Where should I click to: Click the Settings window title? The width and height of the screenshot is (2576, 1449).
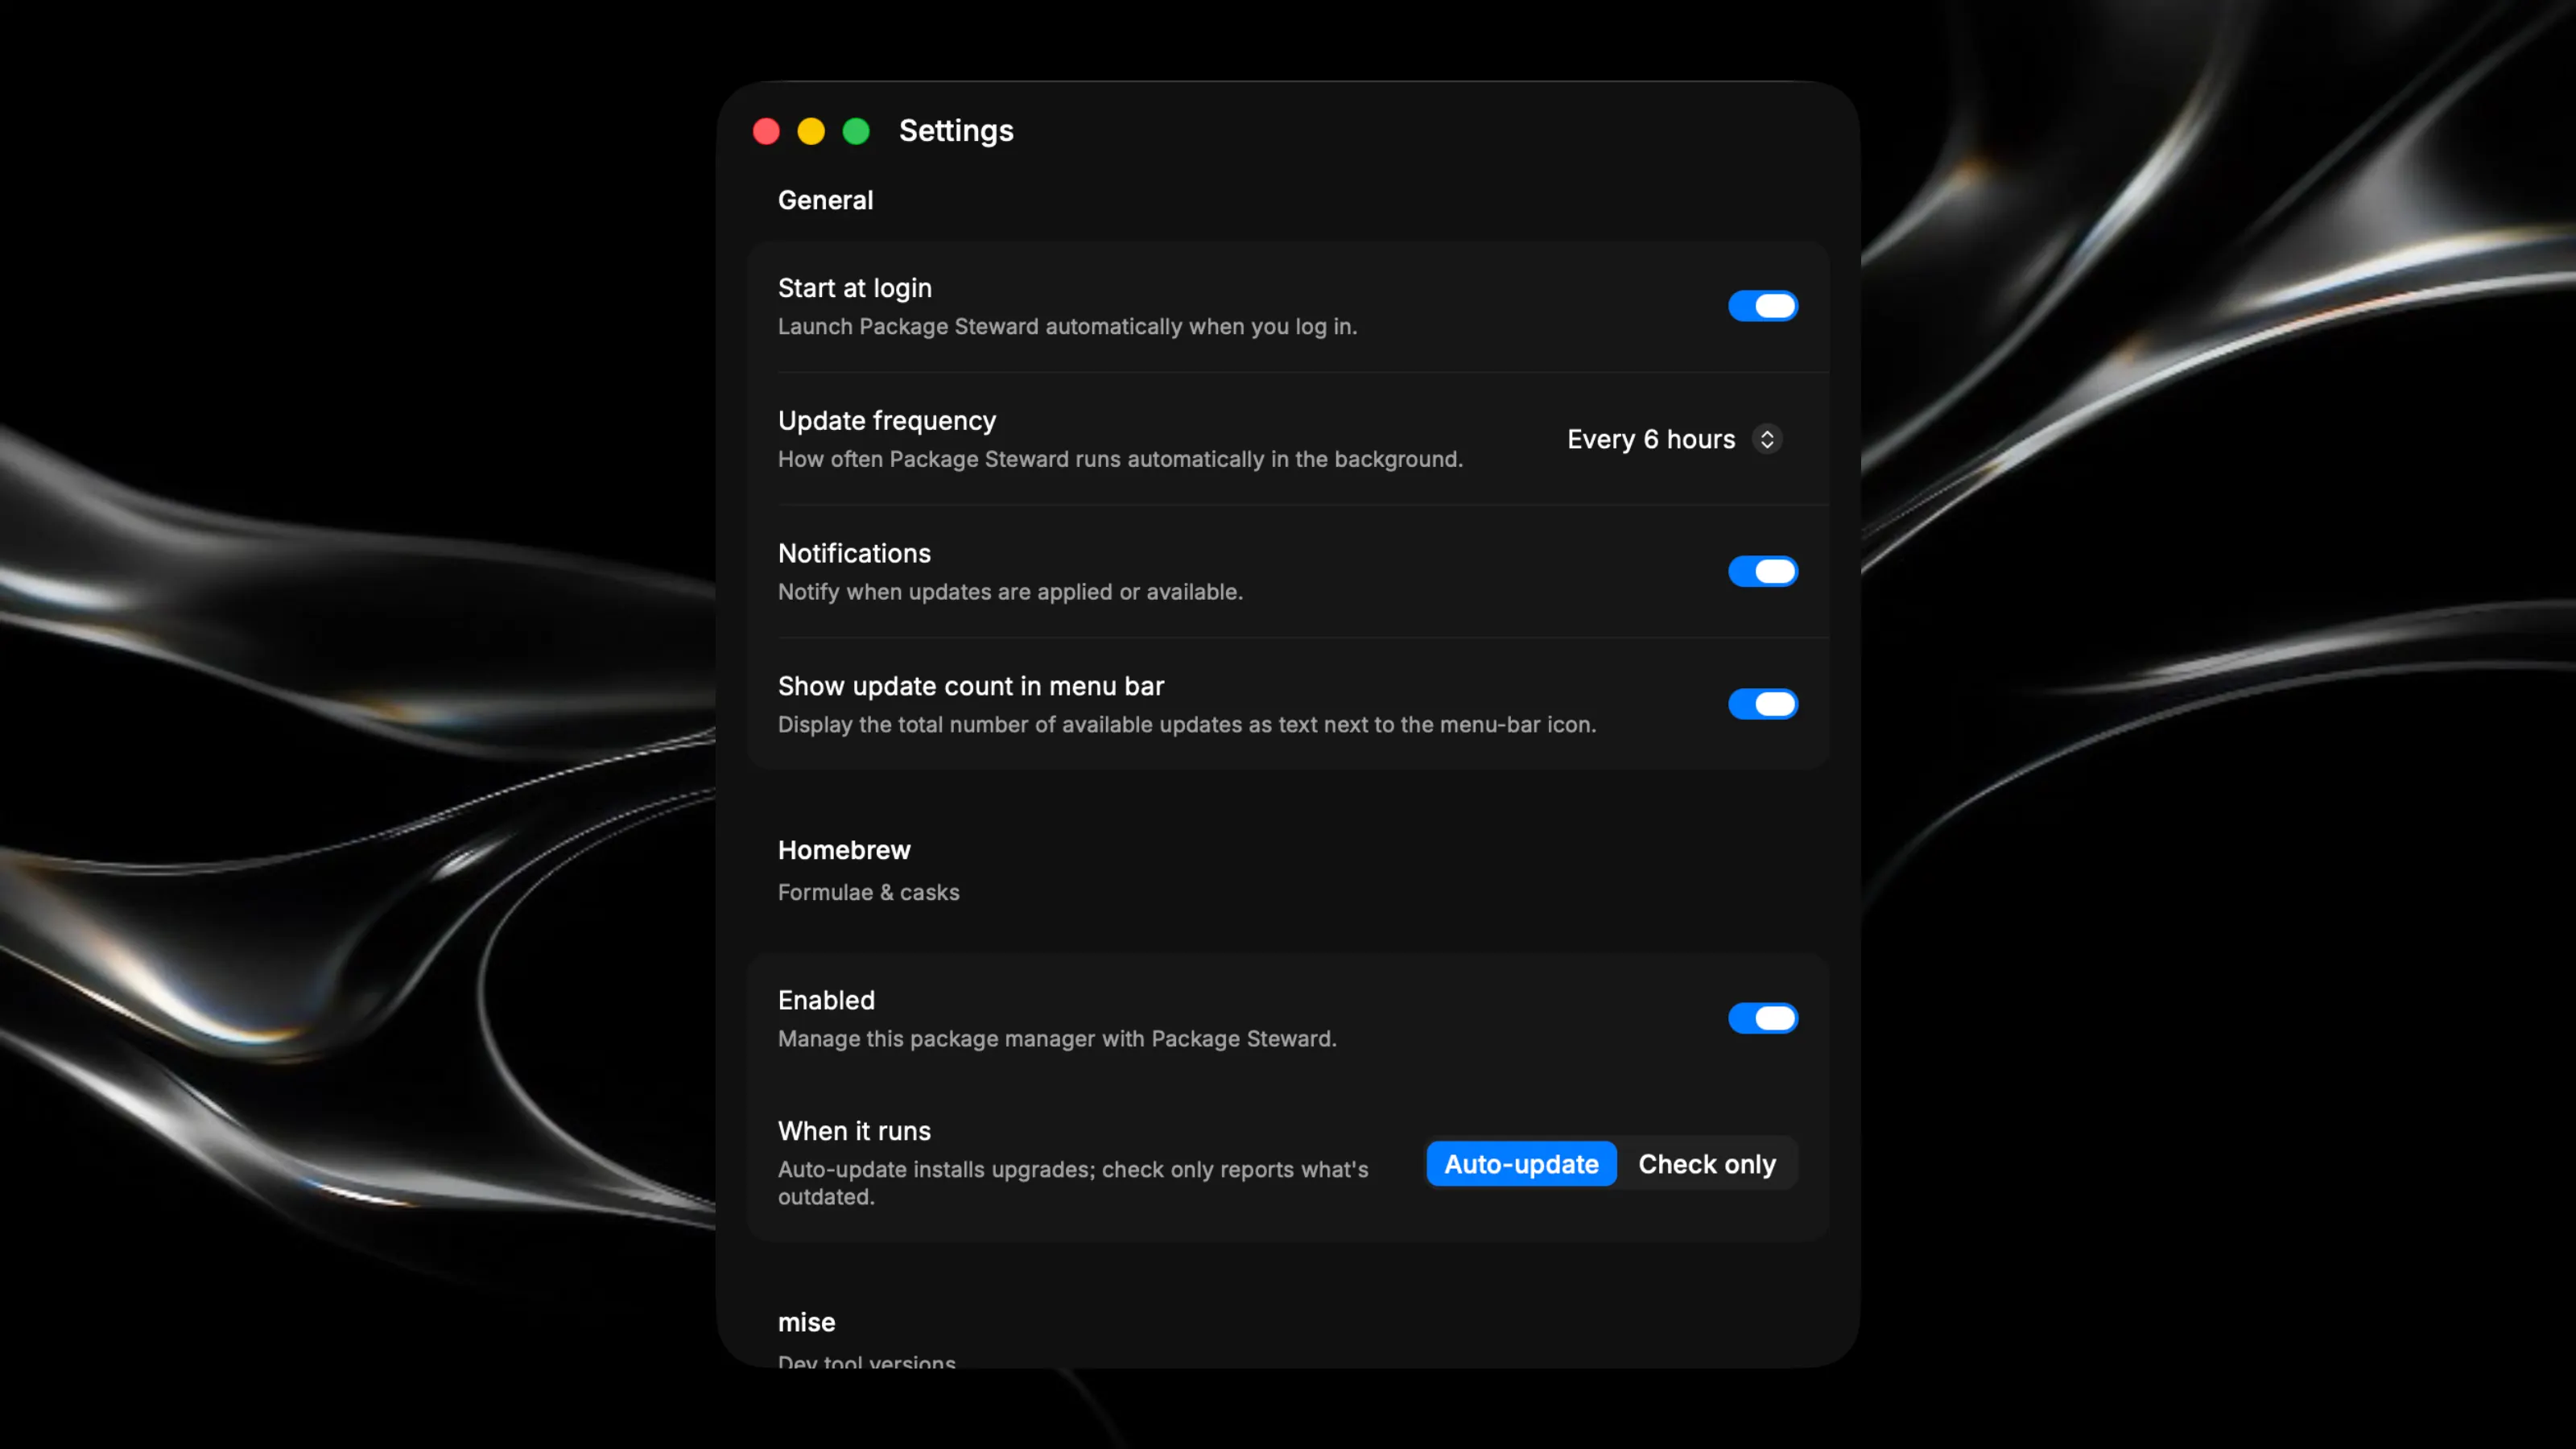956,131
